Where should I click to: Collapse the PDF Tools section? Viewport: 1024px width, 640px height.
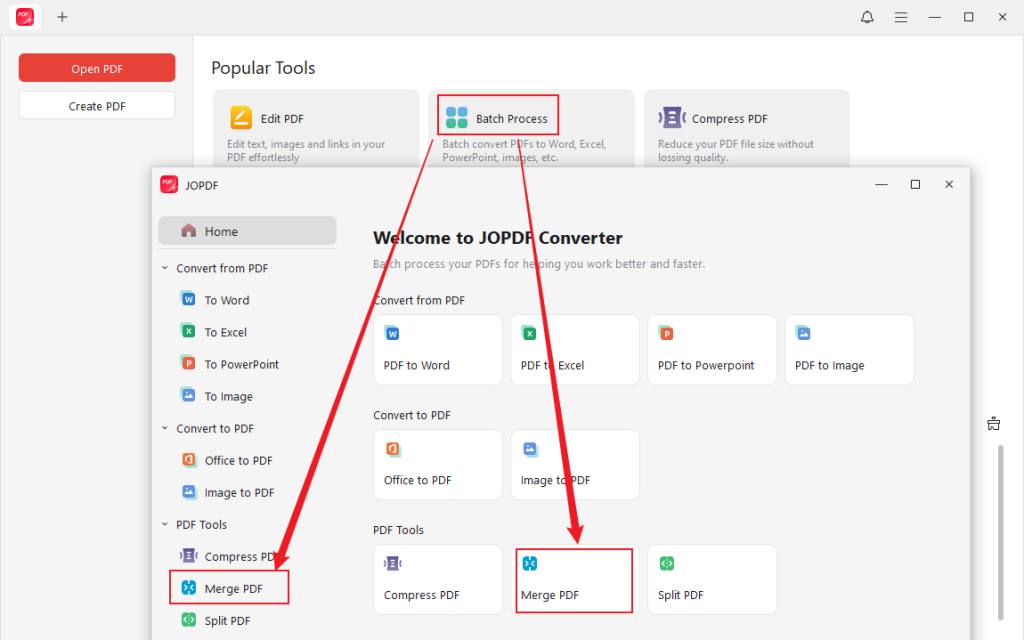(x=164, y=524)
